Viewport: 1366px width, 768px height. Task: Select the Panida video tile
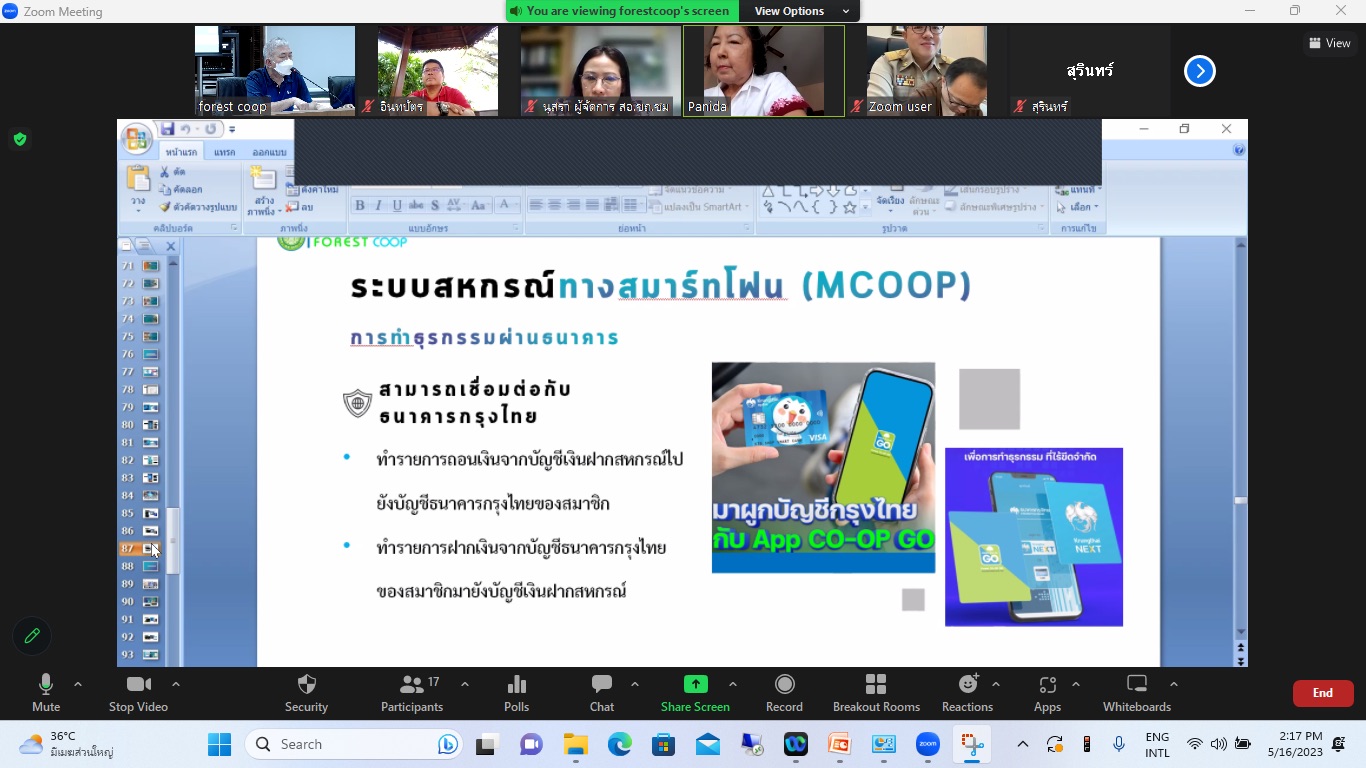(x=764, y=71)
